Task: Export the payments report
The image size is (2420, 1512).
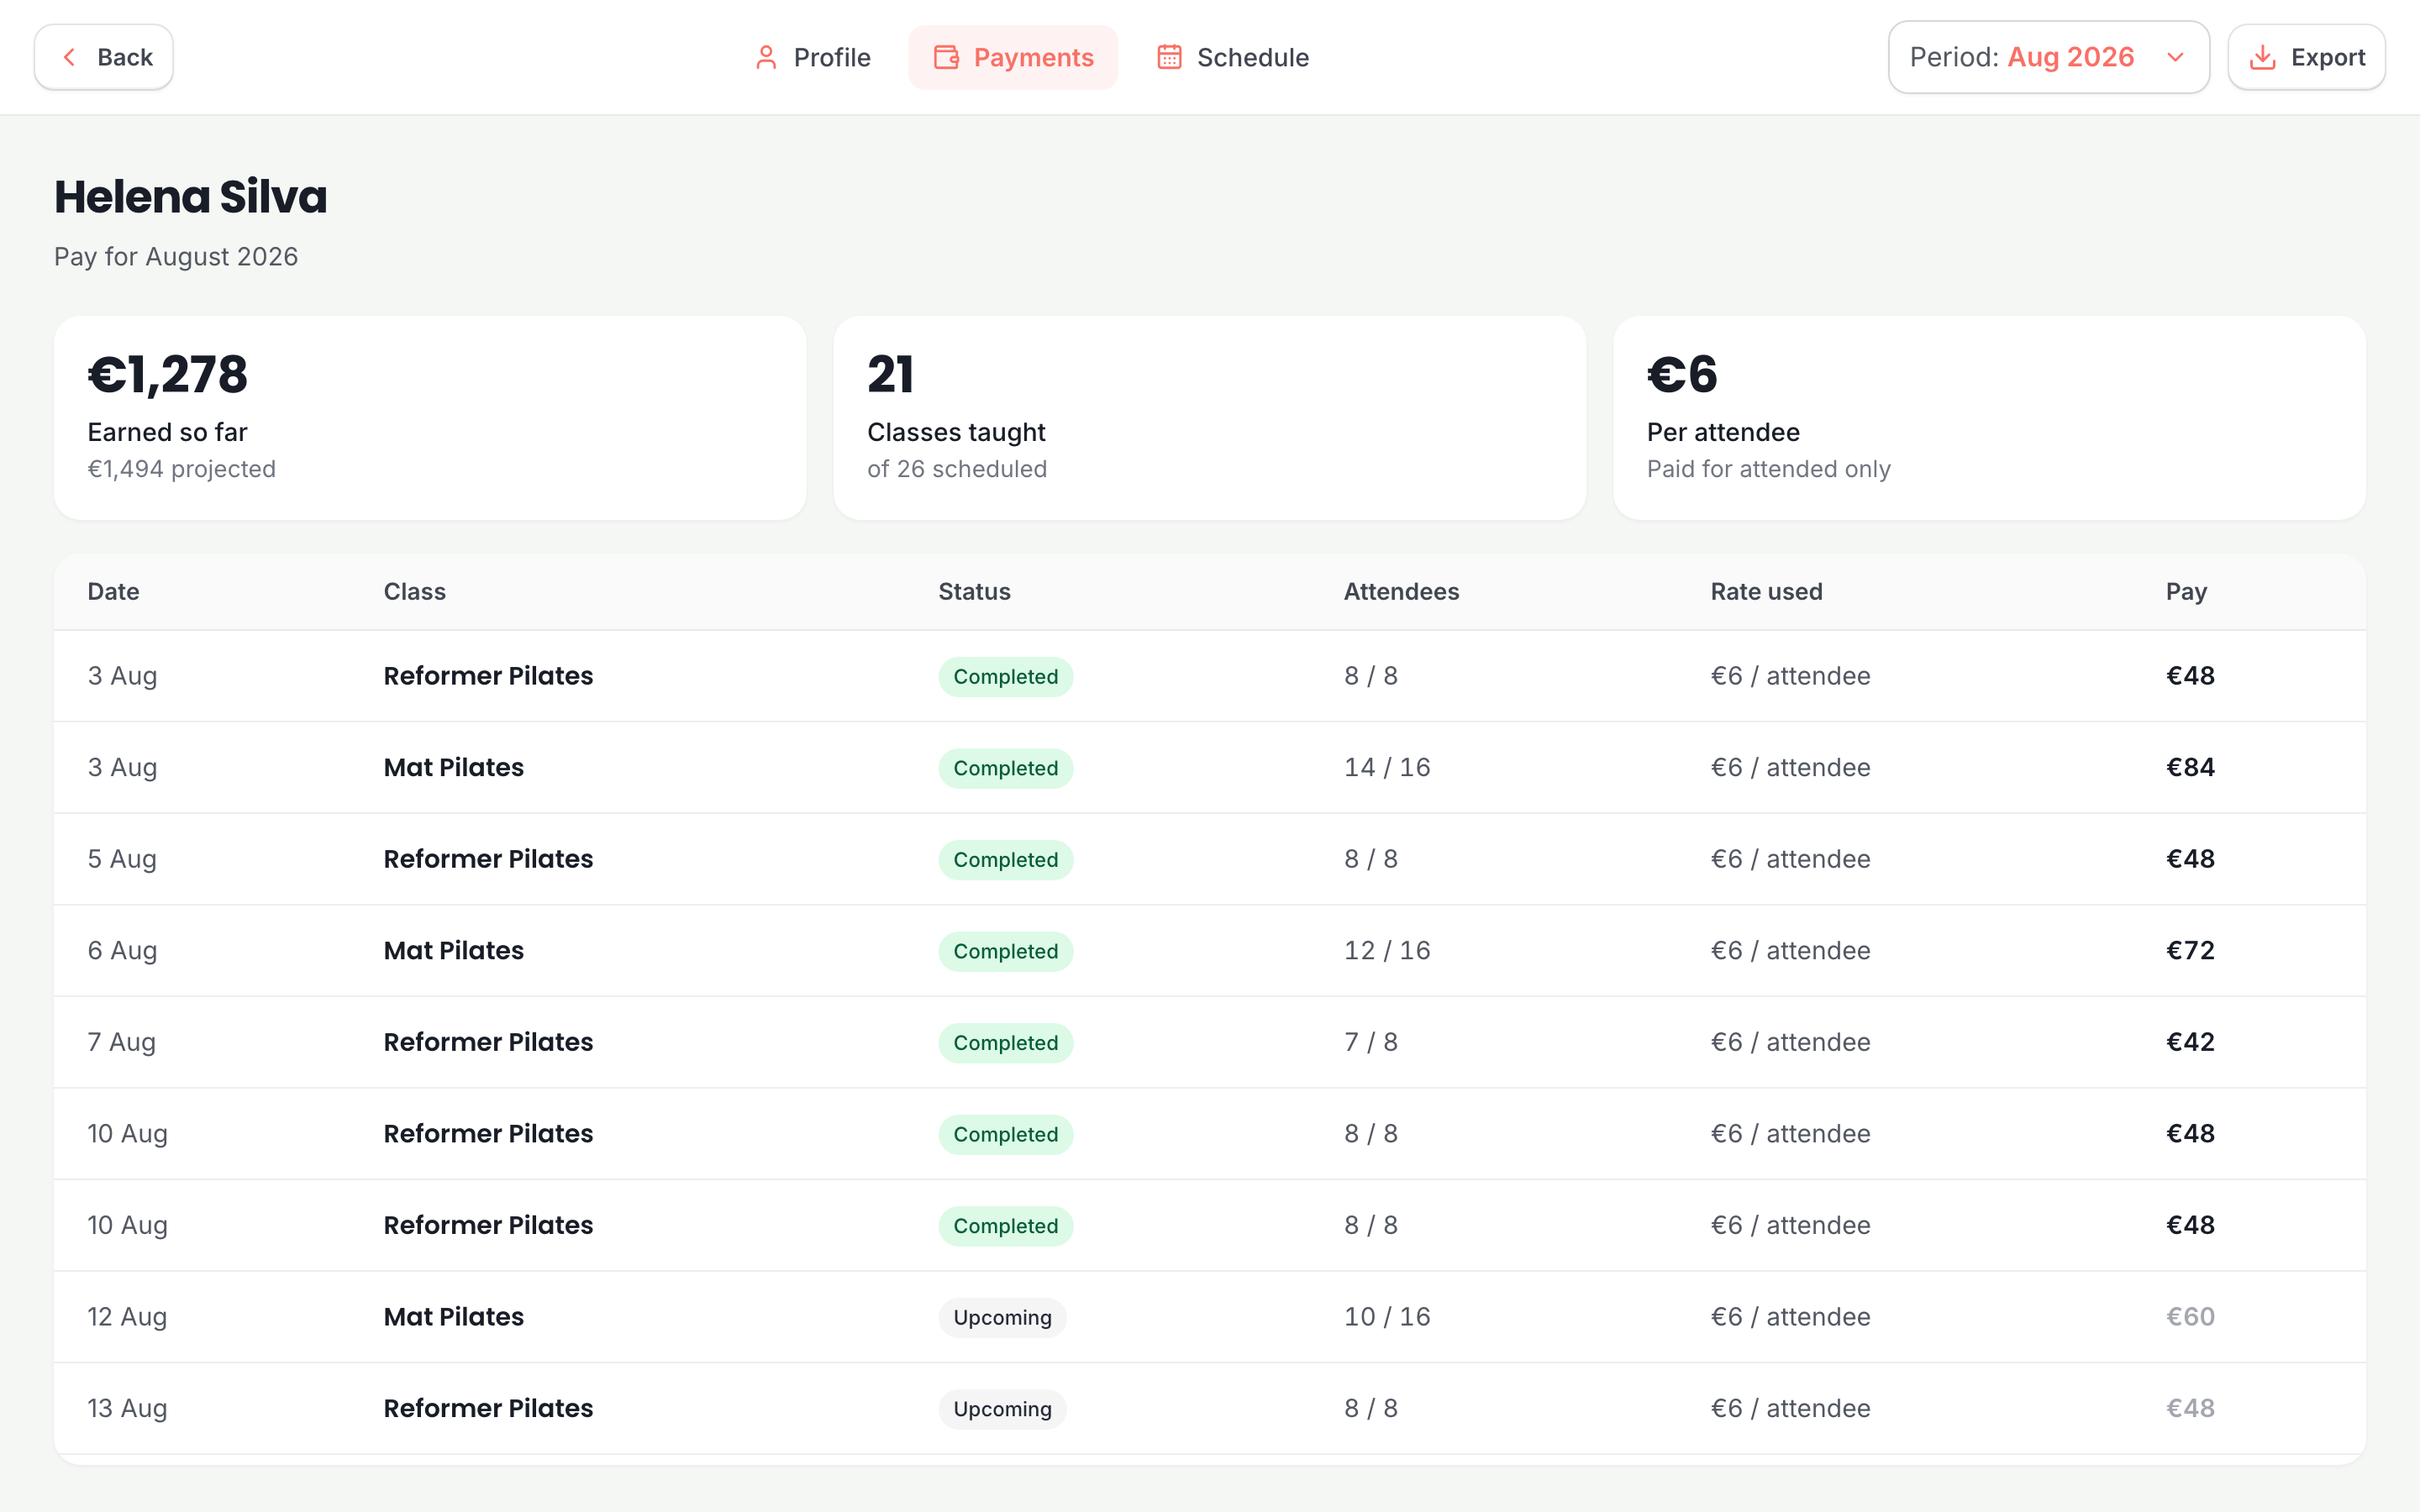Action: (2306, 57)
